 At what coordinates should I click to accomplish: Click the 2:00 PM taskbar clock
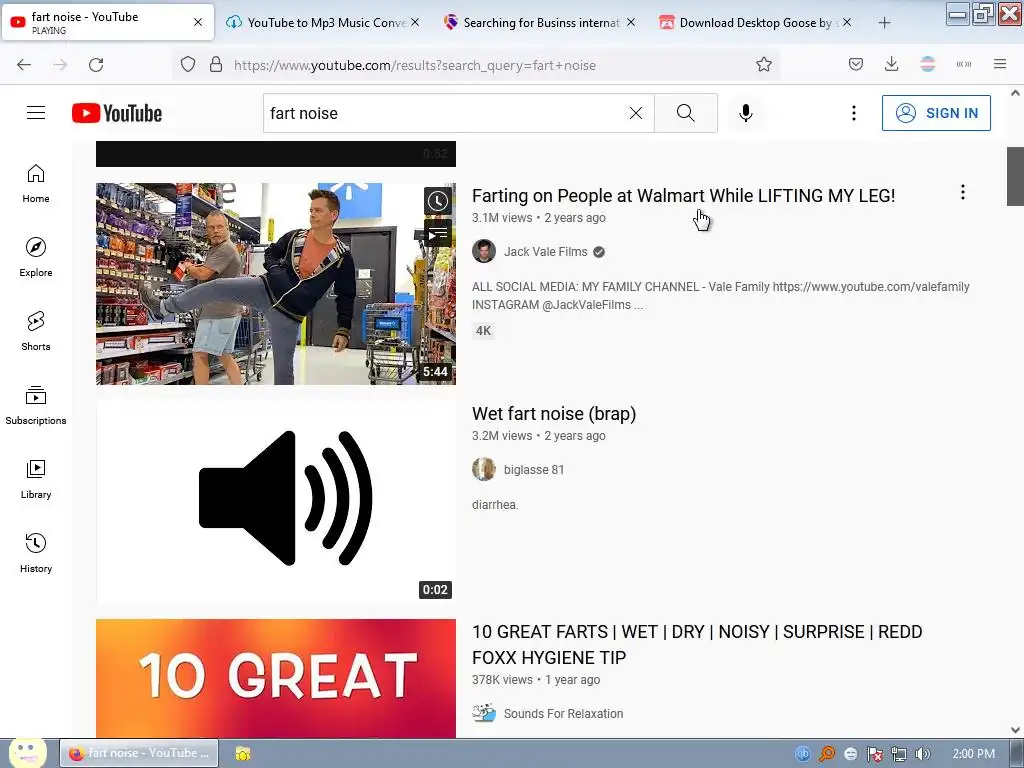click(x=974, y=754)
